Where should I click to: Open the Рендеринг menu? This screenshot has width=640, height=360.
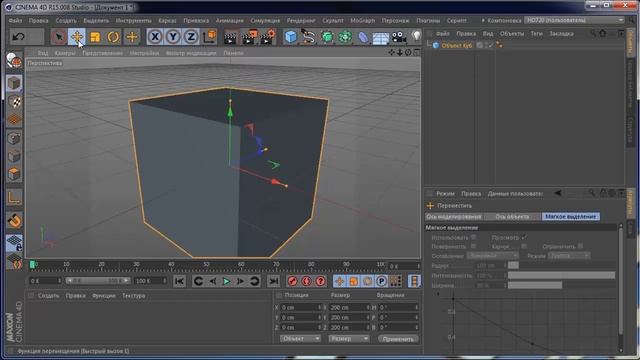point(301,20)
